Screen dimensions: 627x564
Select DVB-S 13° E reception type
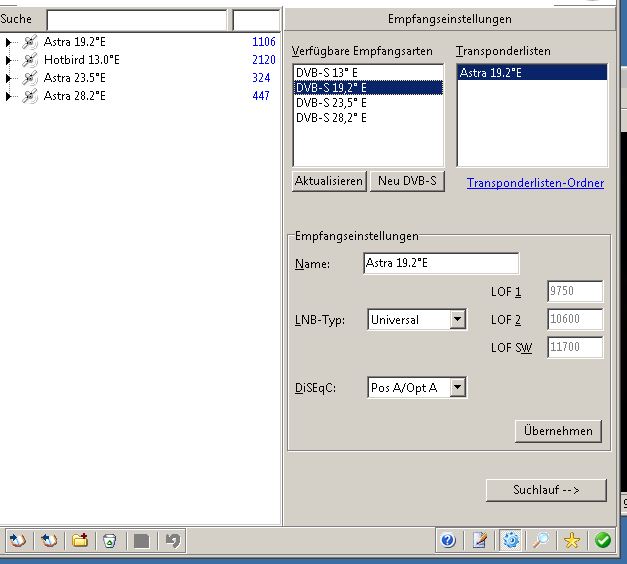(326, 74)
